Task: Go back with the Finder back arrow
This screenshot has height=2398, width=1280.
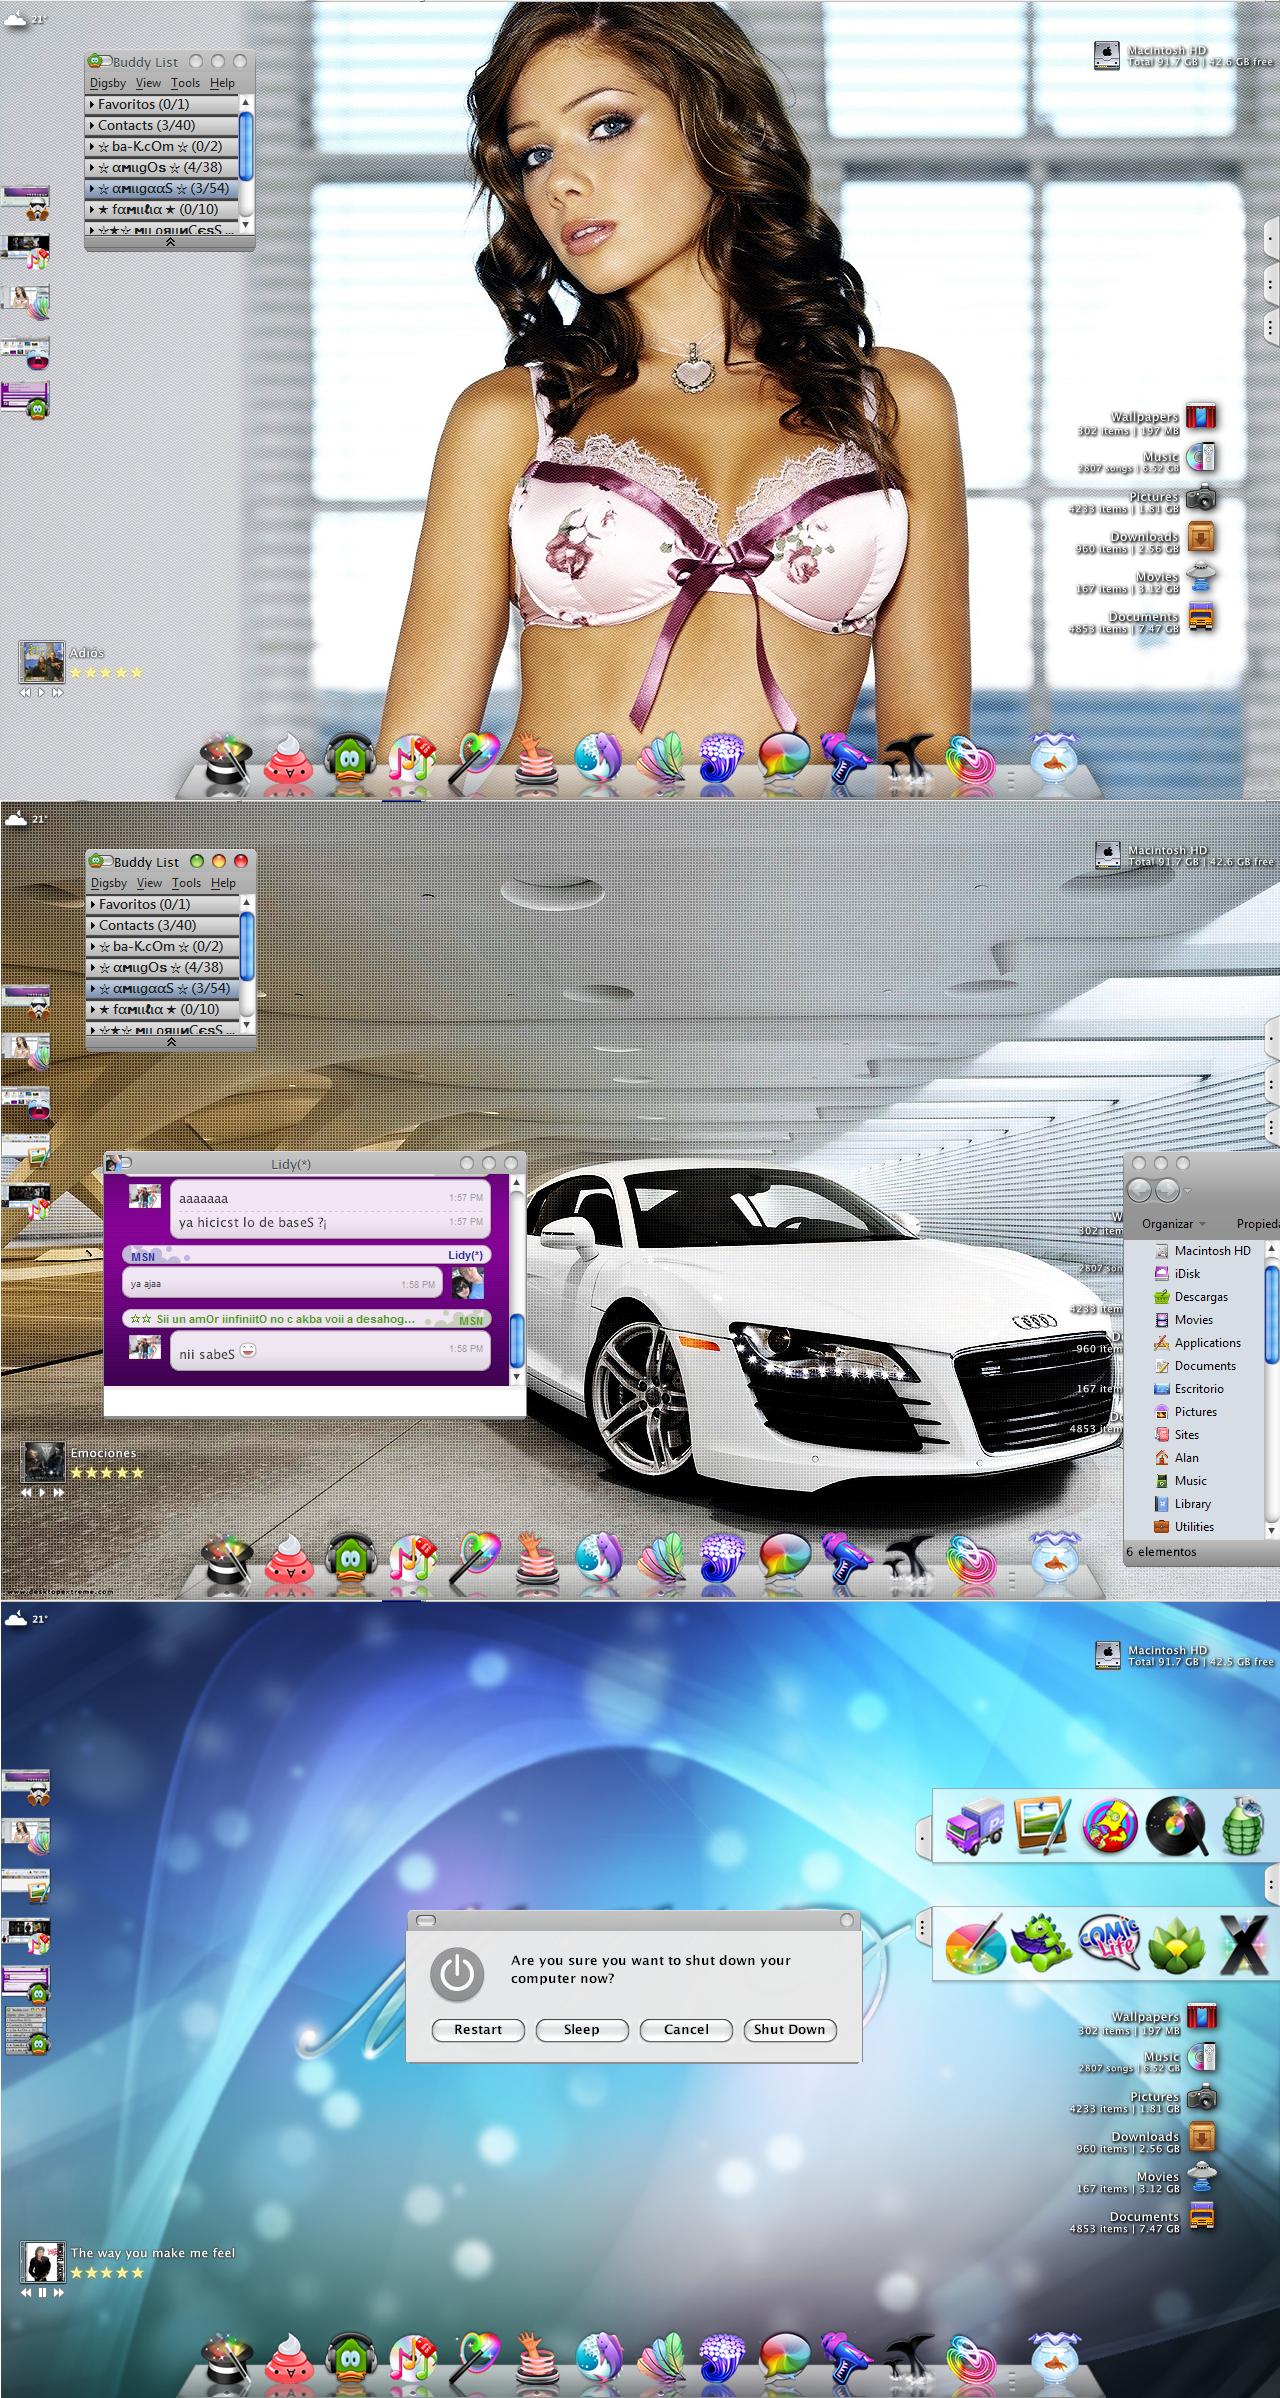Action: pyautogui.click(x=1140, y=1190)
